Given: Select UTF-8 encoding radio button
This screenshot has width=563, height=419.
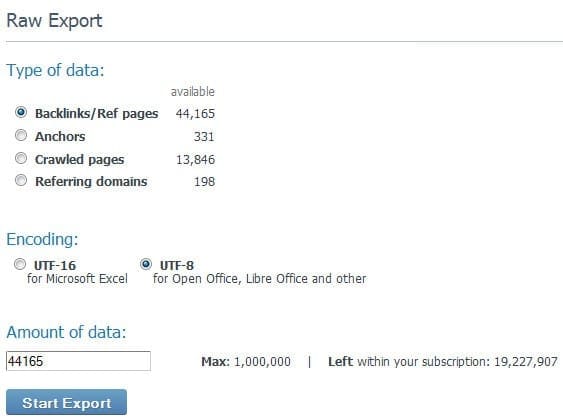Looking at the screenshot, I should tap(146, 264).
